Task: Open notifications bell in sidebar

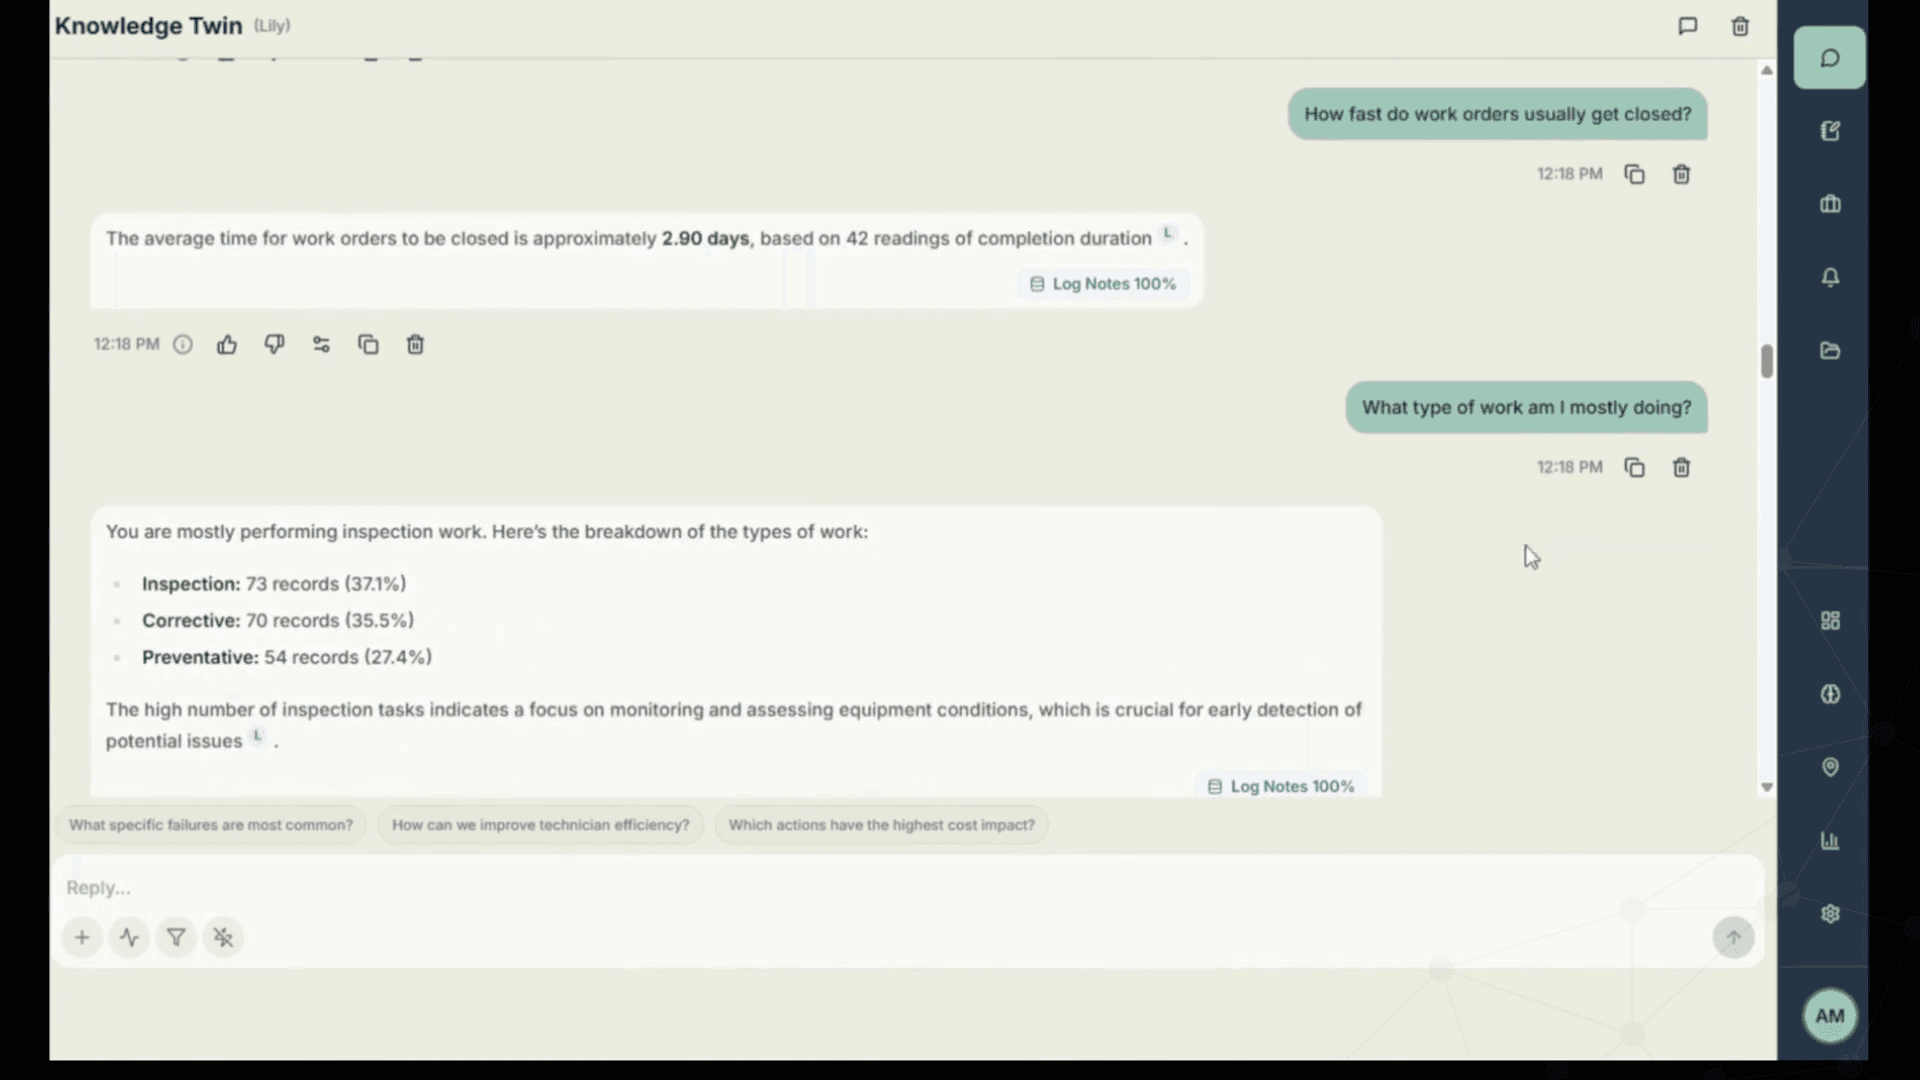Action: tap(1830, 278)
